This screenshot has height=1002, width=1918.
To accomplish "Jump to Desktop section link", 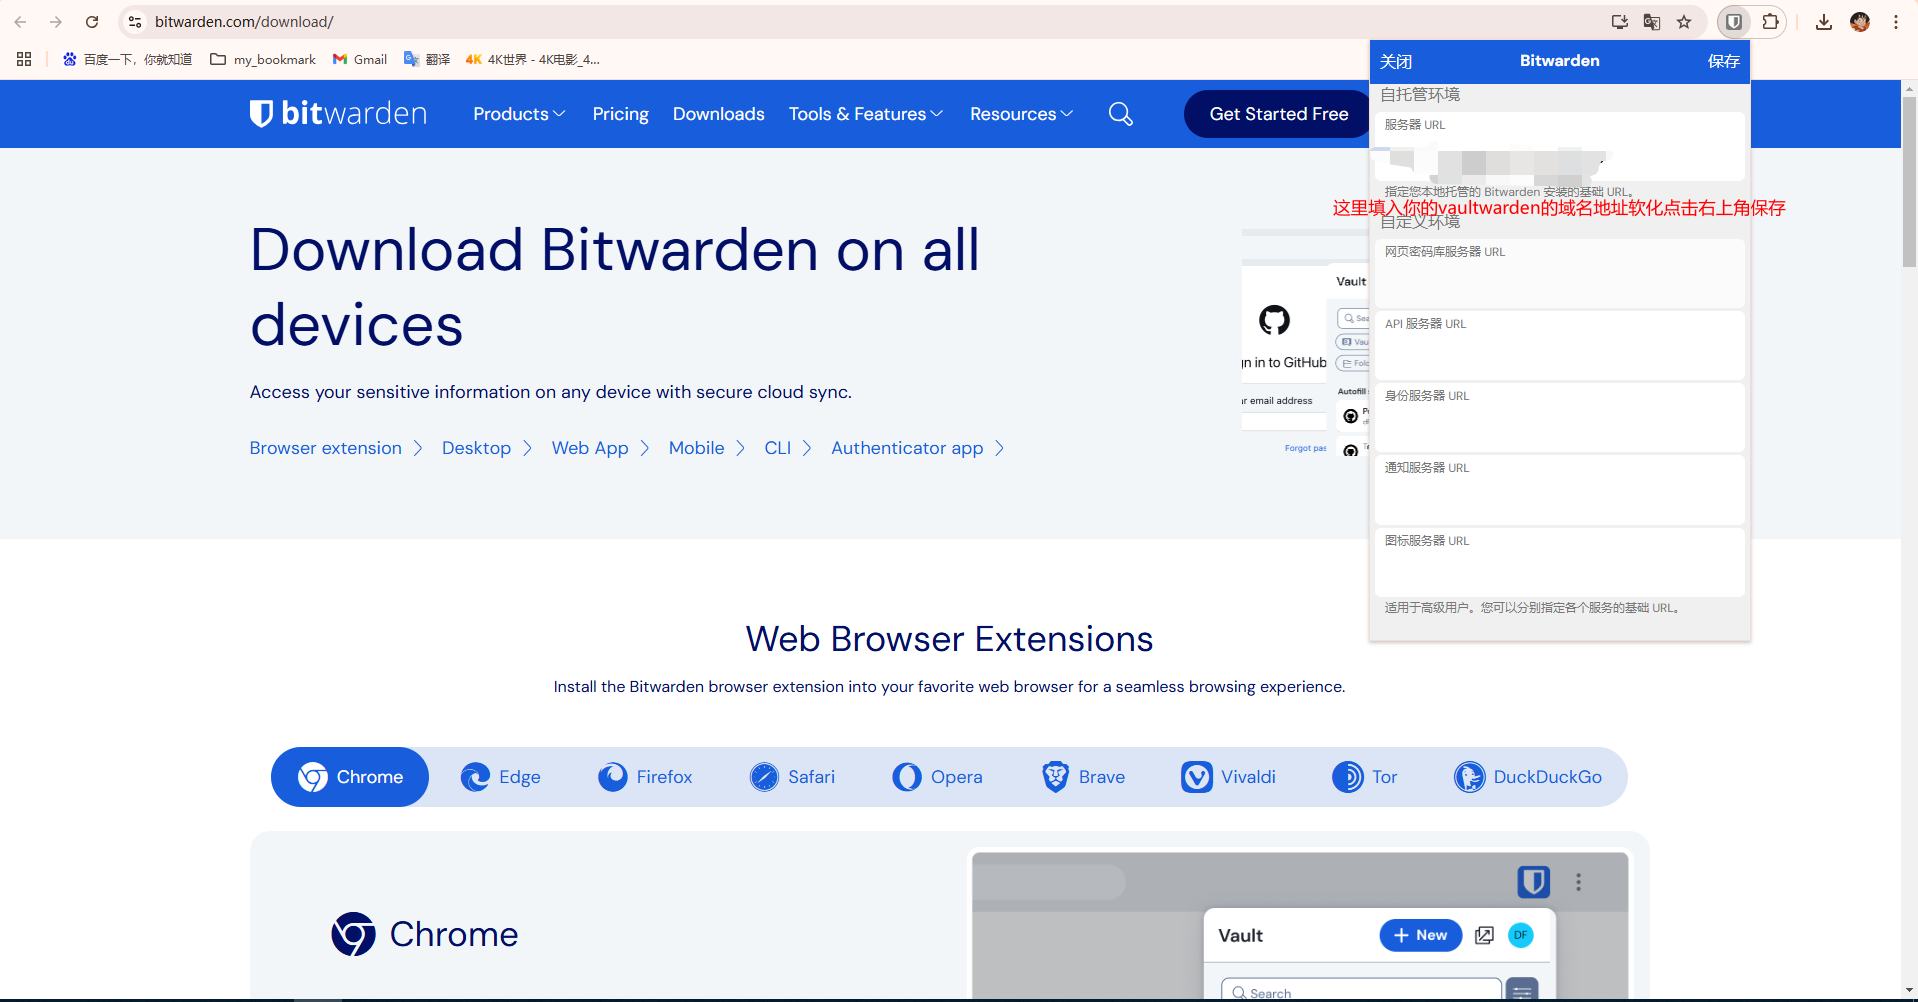I will 487,448.
